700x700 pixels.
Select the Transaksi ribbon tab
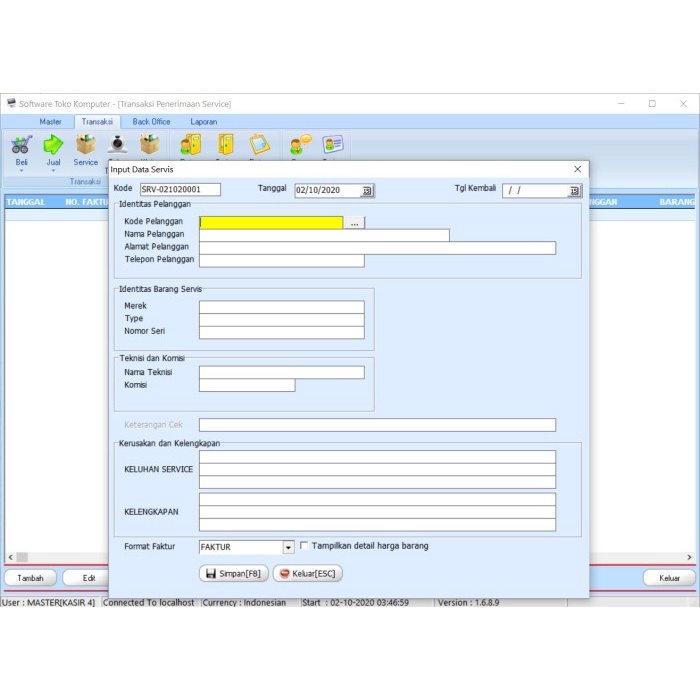(97, 121)
